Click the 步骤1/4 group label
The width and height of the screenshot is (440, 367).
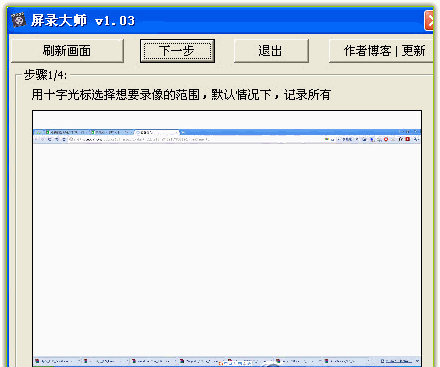[x=45, y=75]
